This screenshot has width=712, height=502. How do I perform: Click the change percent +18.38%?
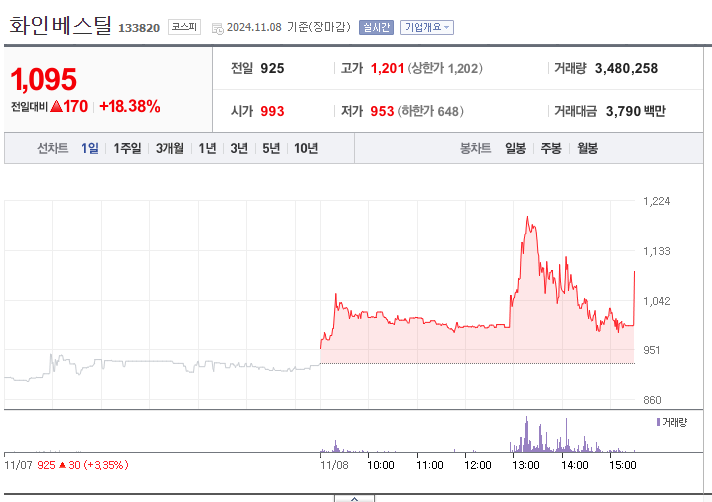click(x=129, y=107)
